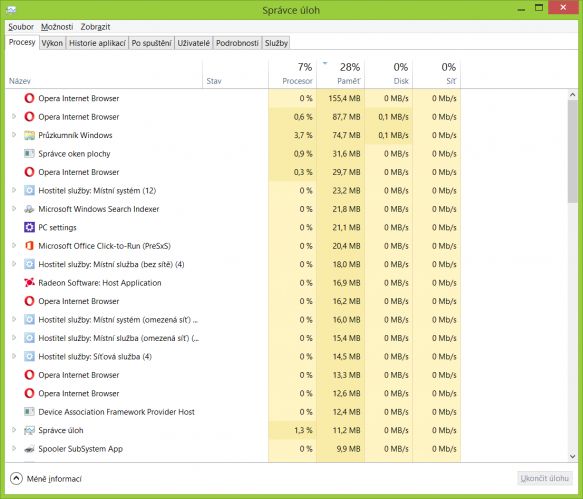Switch to the Služby tab
Viewport: 583px width, 499px height.
pyautogui.click(x=276, y=43)
